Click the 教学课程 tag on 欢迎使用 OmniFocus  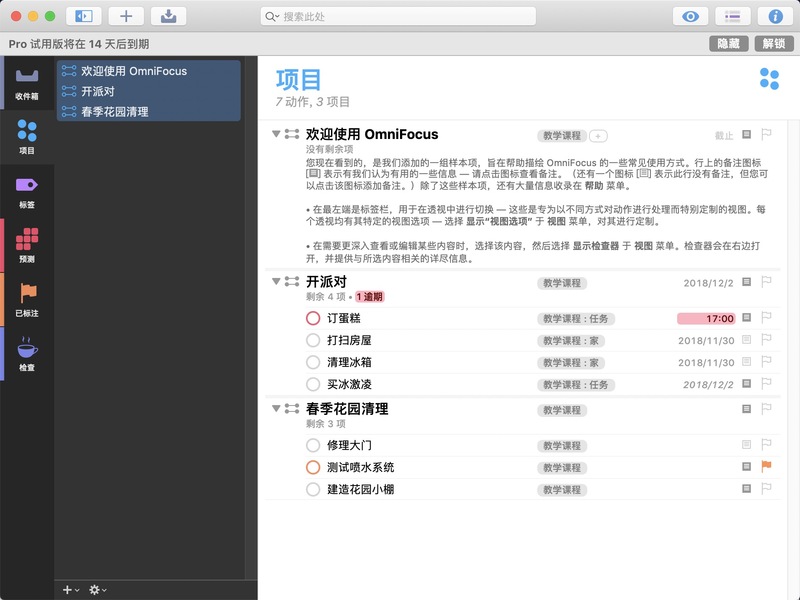point(562,136)
